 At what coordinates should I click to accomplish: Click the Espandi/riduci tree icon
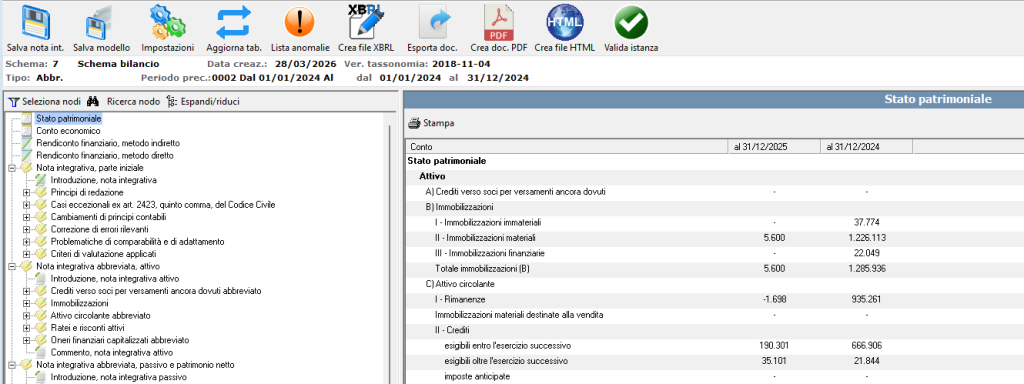[x=172, y=102]
